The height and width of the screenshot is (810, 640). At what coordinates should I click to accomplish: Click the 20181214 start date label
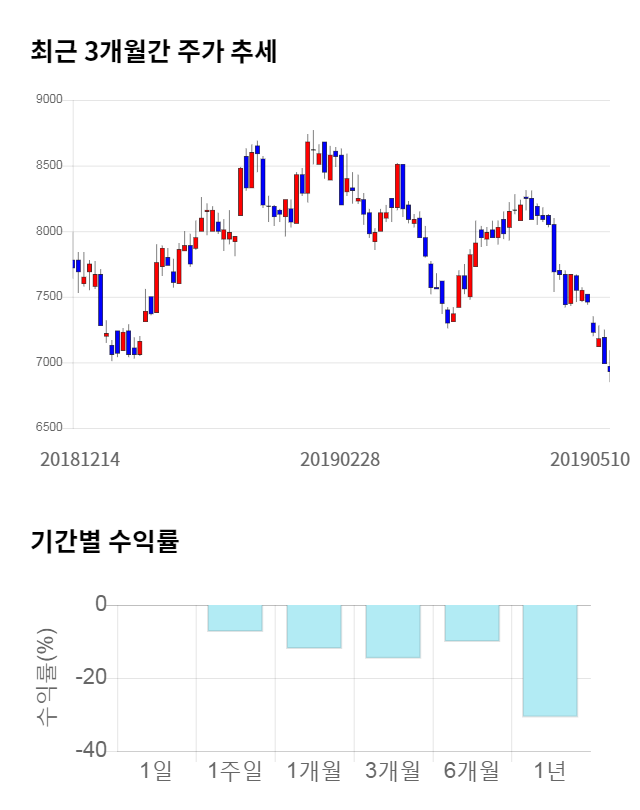coord(80,459)
